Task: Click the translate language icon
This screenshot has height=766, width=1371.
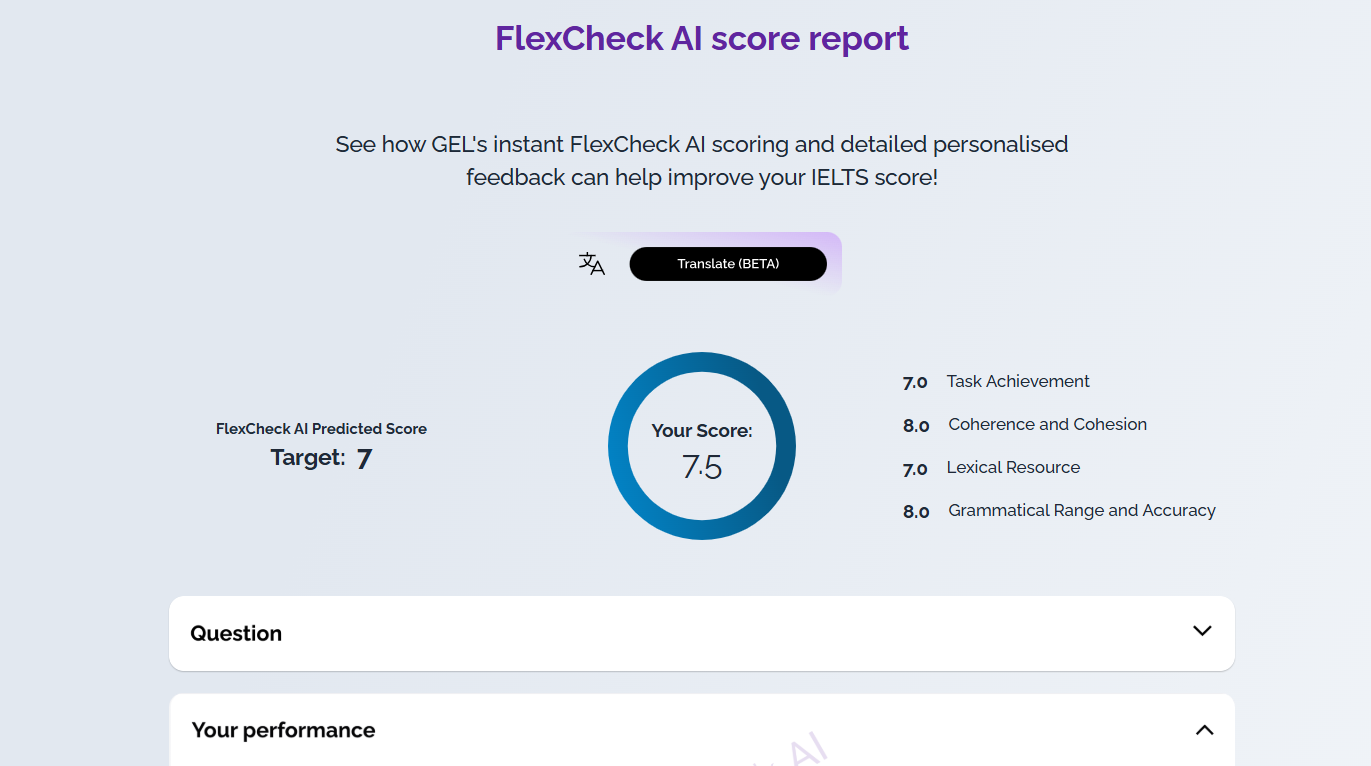Action: click(591, 264)
